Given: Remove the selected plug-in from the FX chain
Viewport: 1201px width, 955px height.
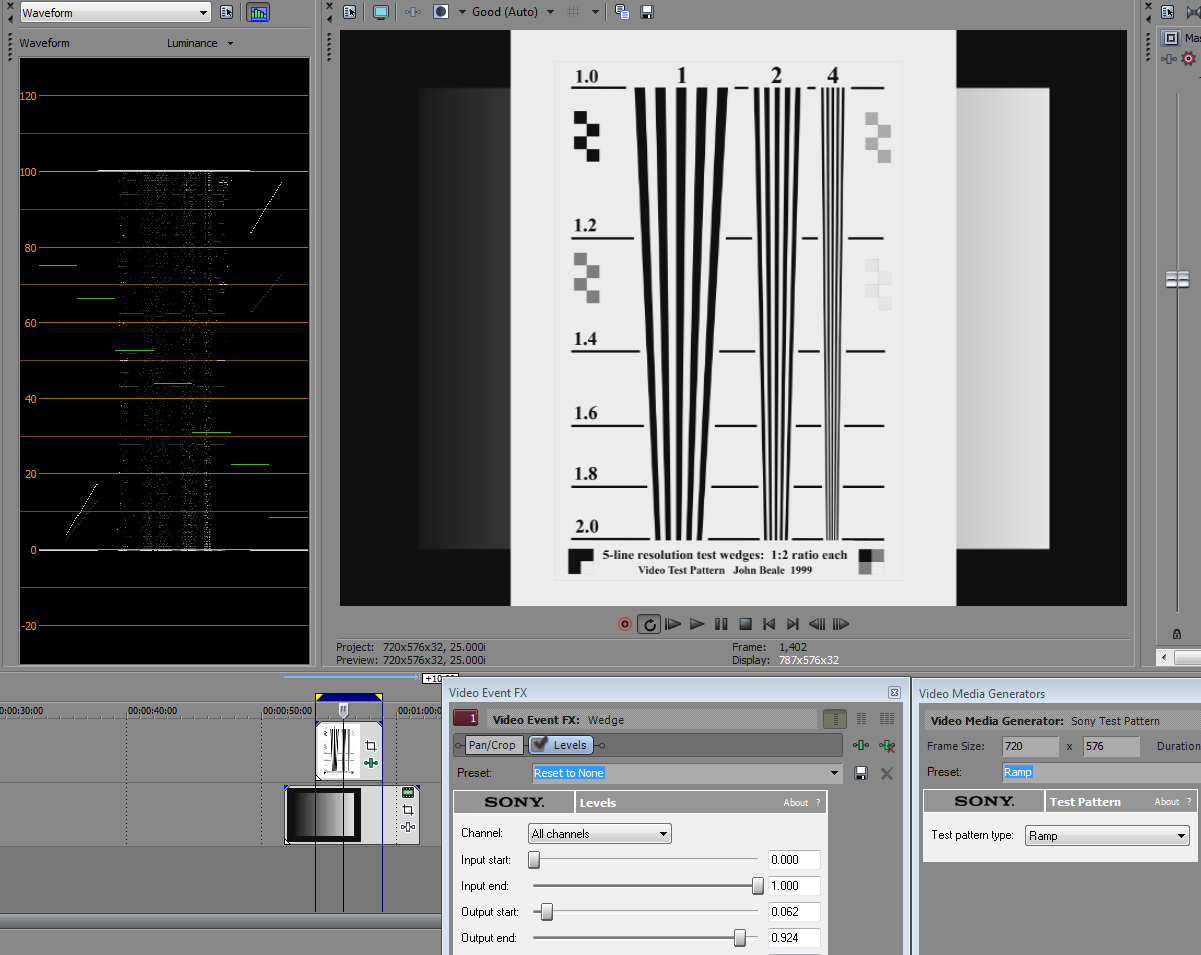Looking at the screenshot, I should [x=886, y=745].
